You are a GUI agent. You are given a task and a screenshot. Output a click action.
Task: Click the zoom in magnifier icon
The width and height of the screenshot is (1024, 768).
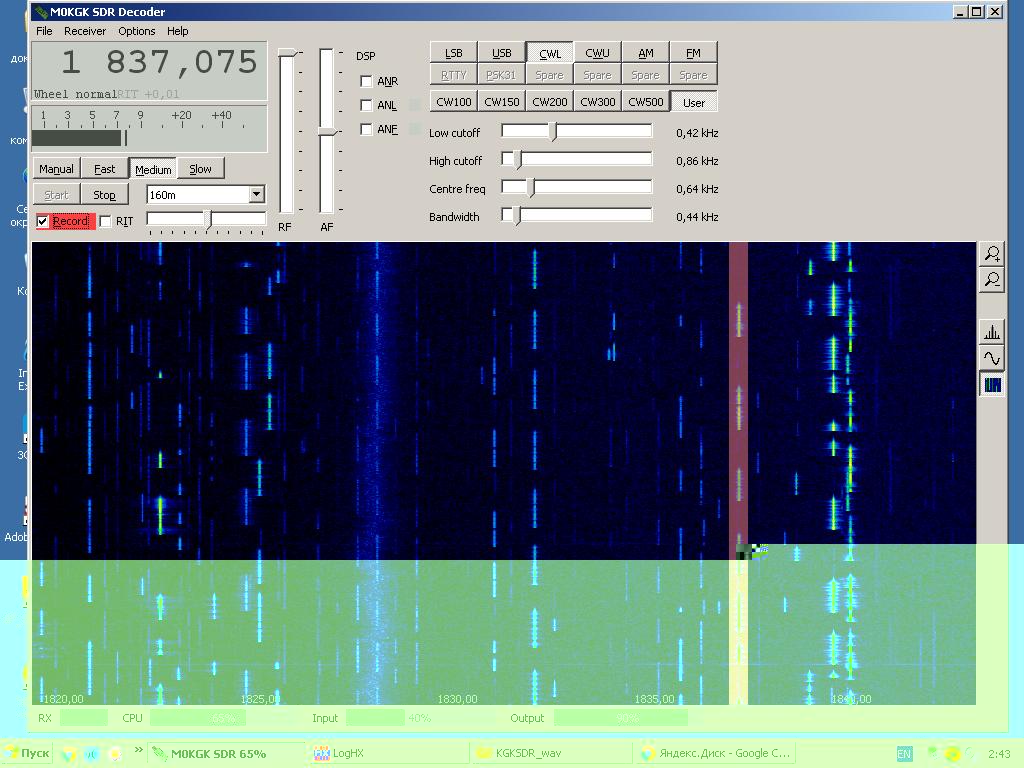991,254
